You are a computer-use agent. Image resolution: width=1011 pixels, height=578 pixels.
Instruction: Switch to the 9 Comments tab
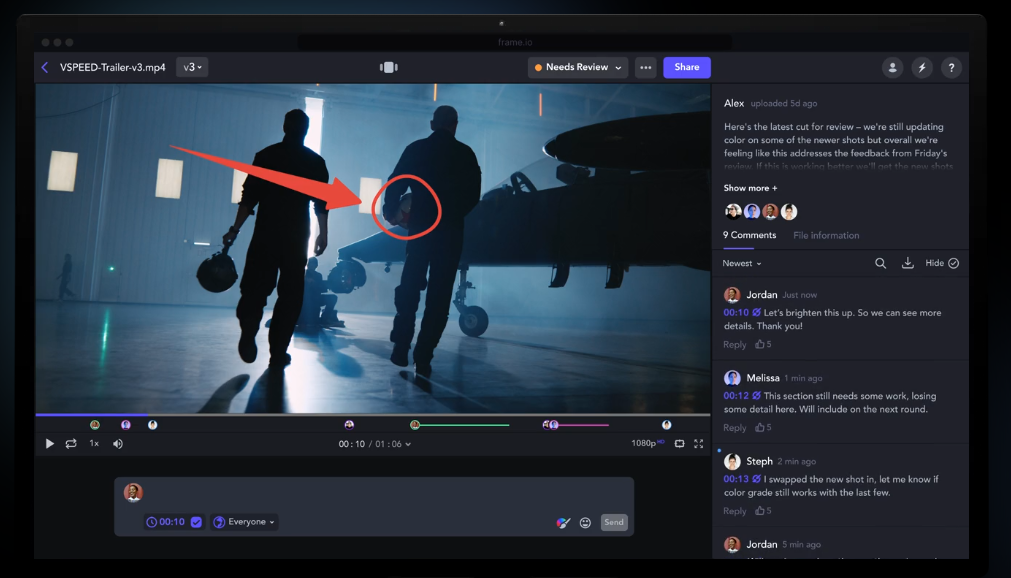pos(749,235)
